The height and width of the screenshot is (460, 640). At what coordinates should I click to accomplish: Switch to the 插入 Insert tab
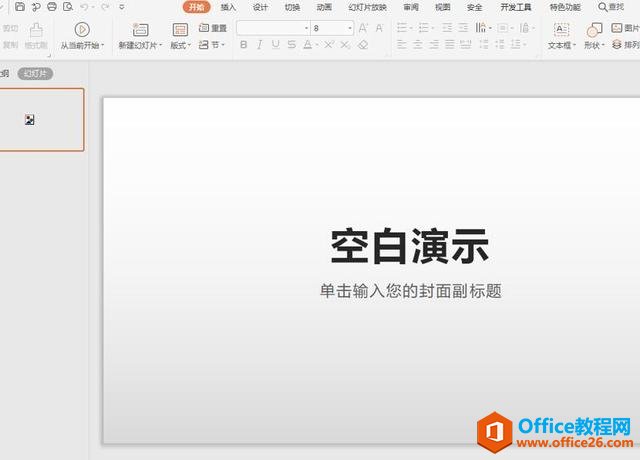pyautogui.click(x=228, y=7)
